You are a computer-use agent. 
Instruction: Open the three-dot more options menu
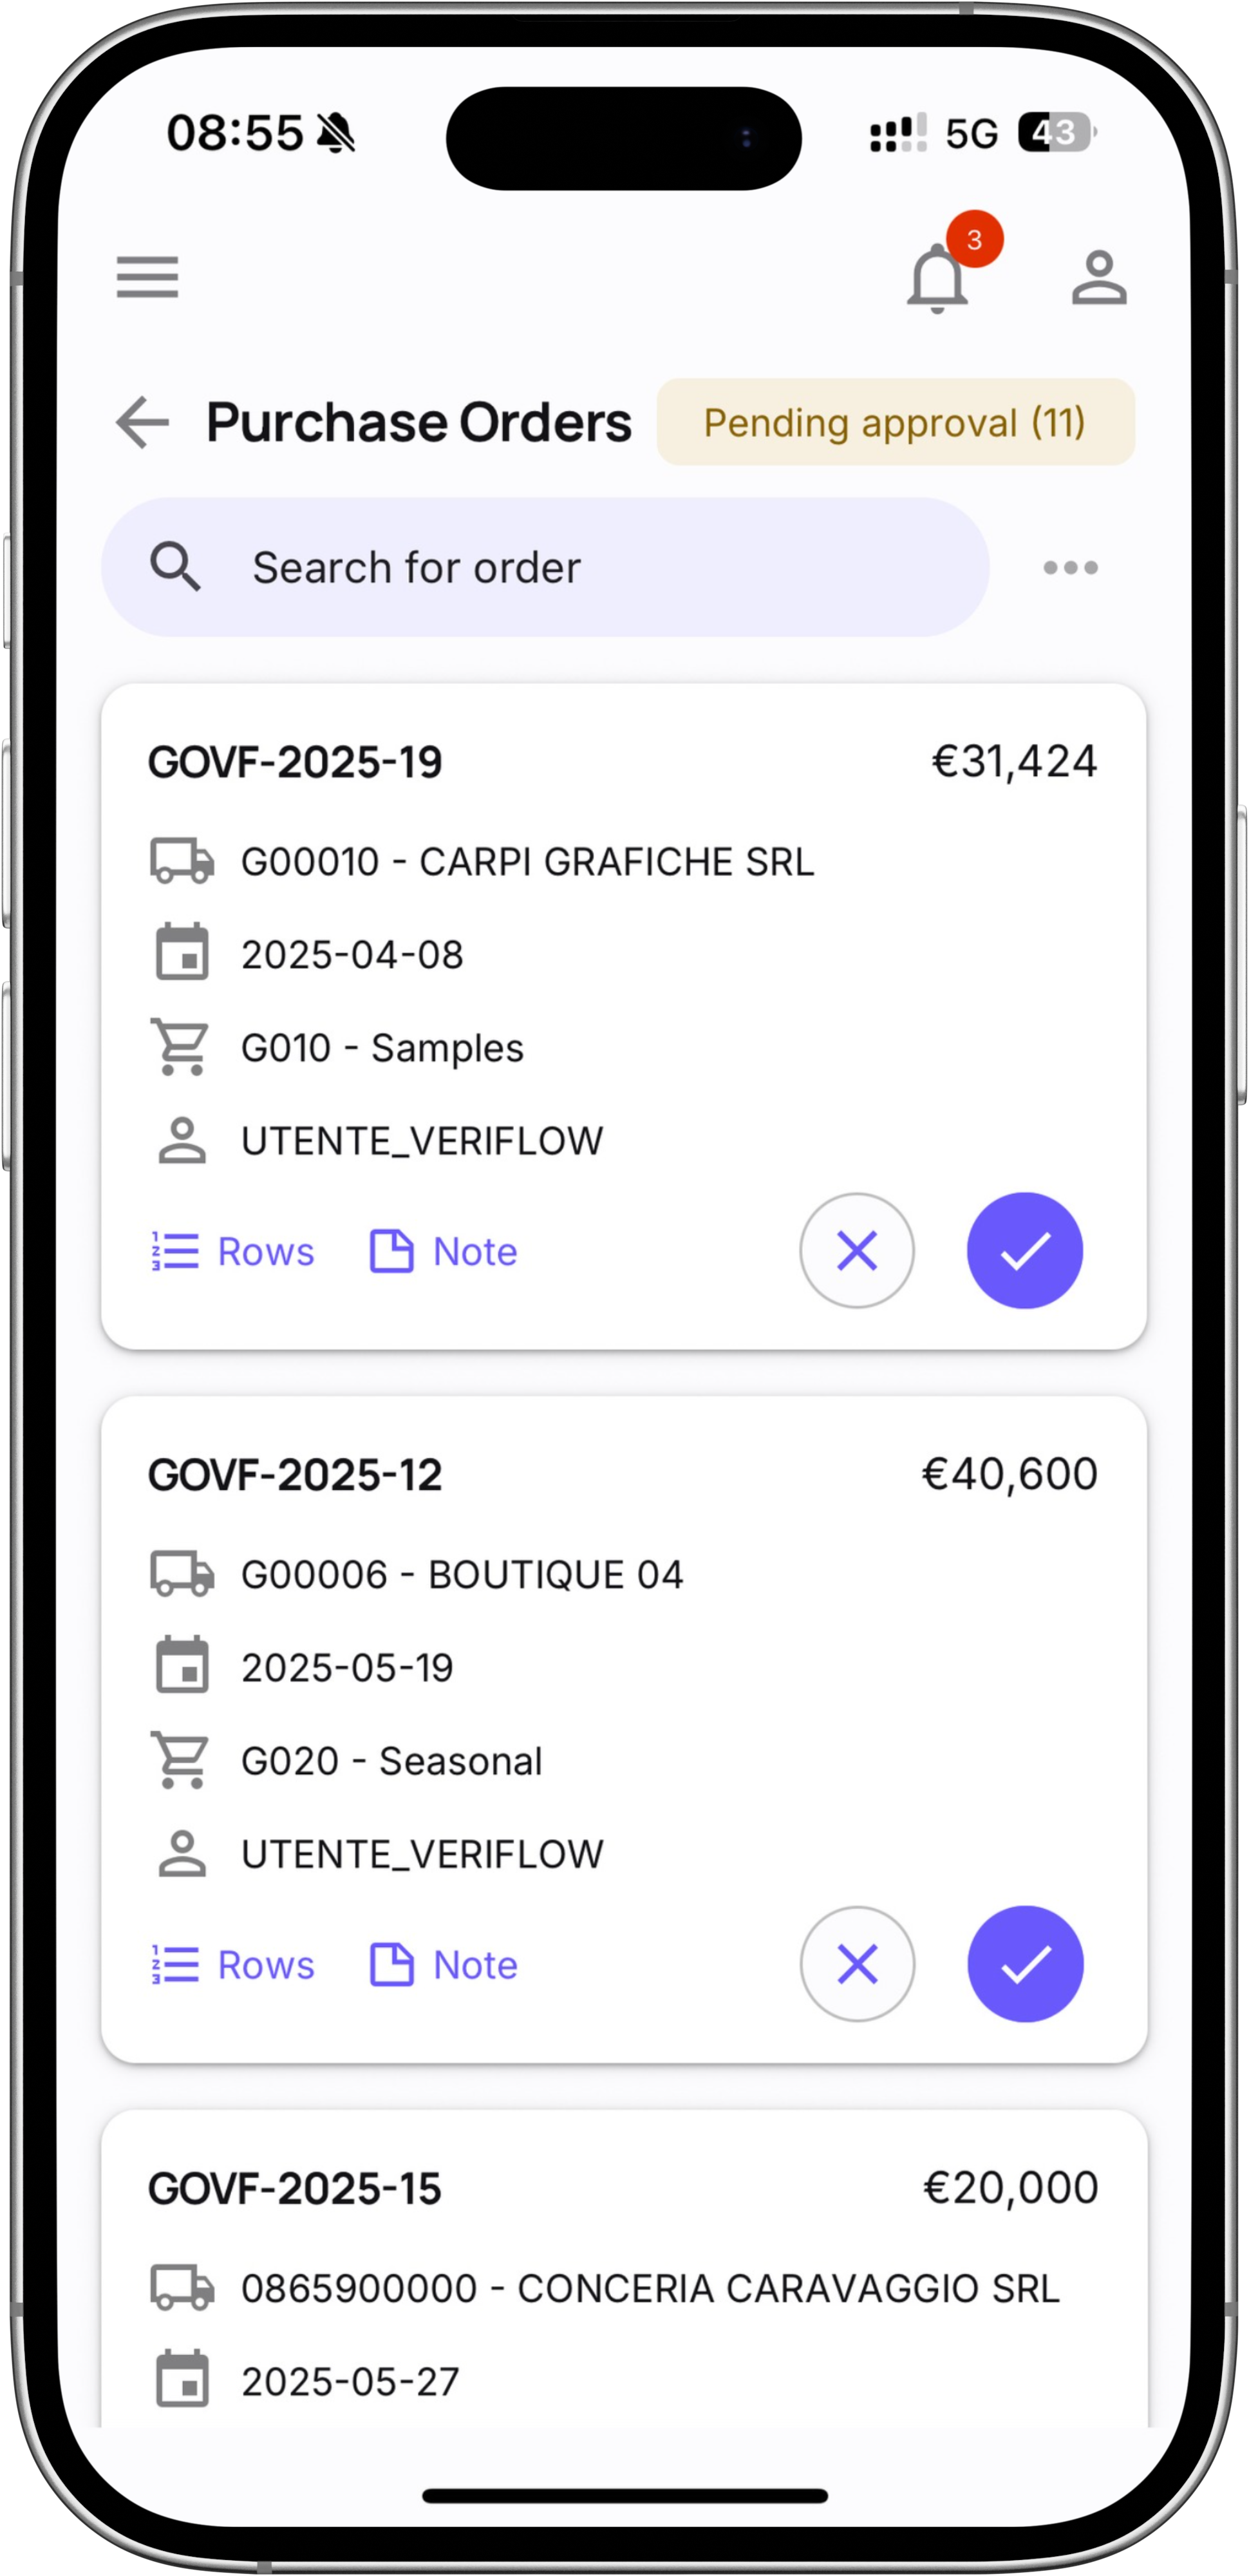tap(1070, 568)
